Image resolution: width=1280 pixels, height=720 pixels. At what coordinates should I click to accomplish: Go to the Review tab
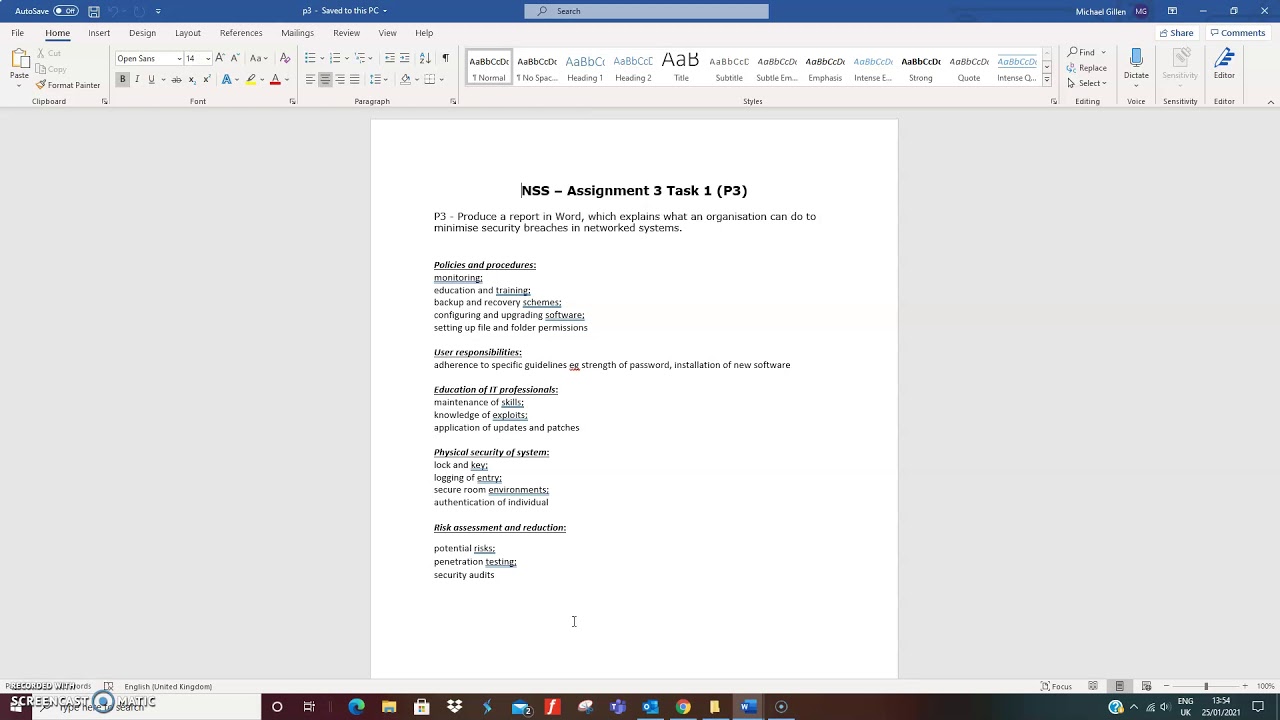pos(346,33)
